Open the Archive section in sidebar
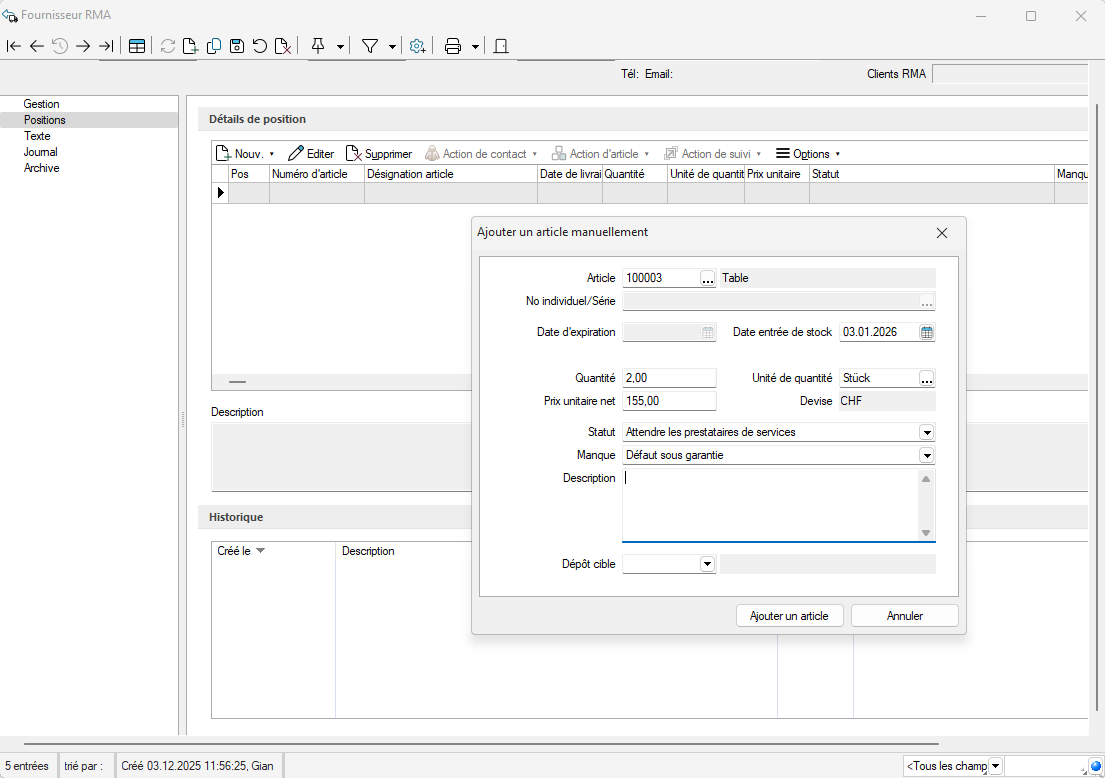1105x778 pixels. point(42,168)
